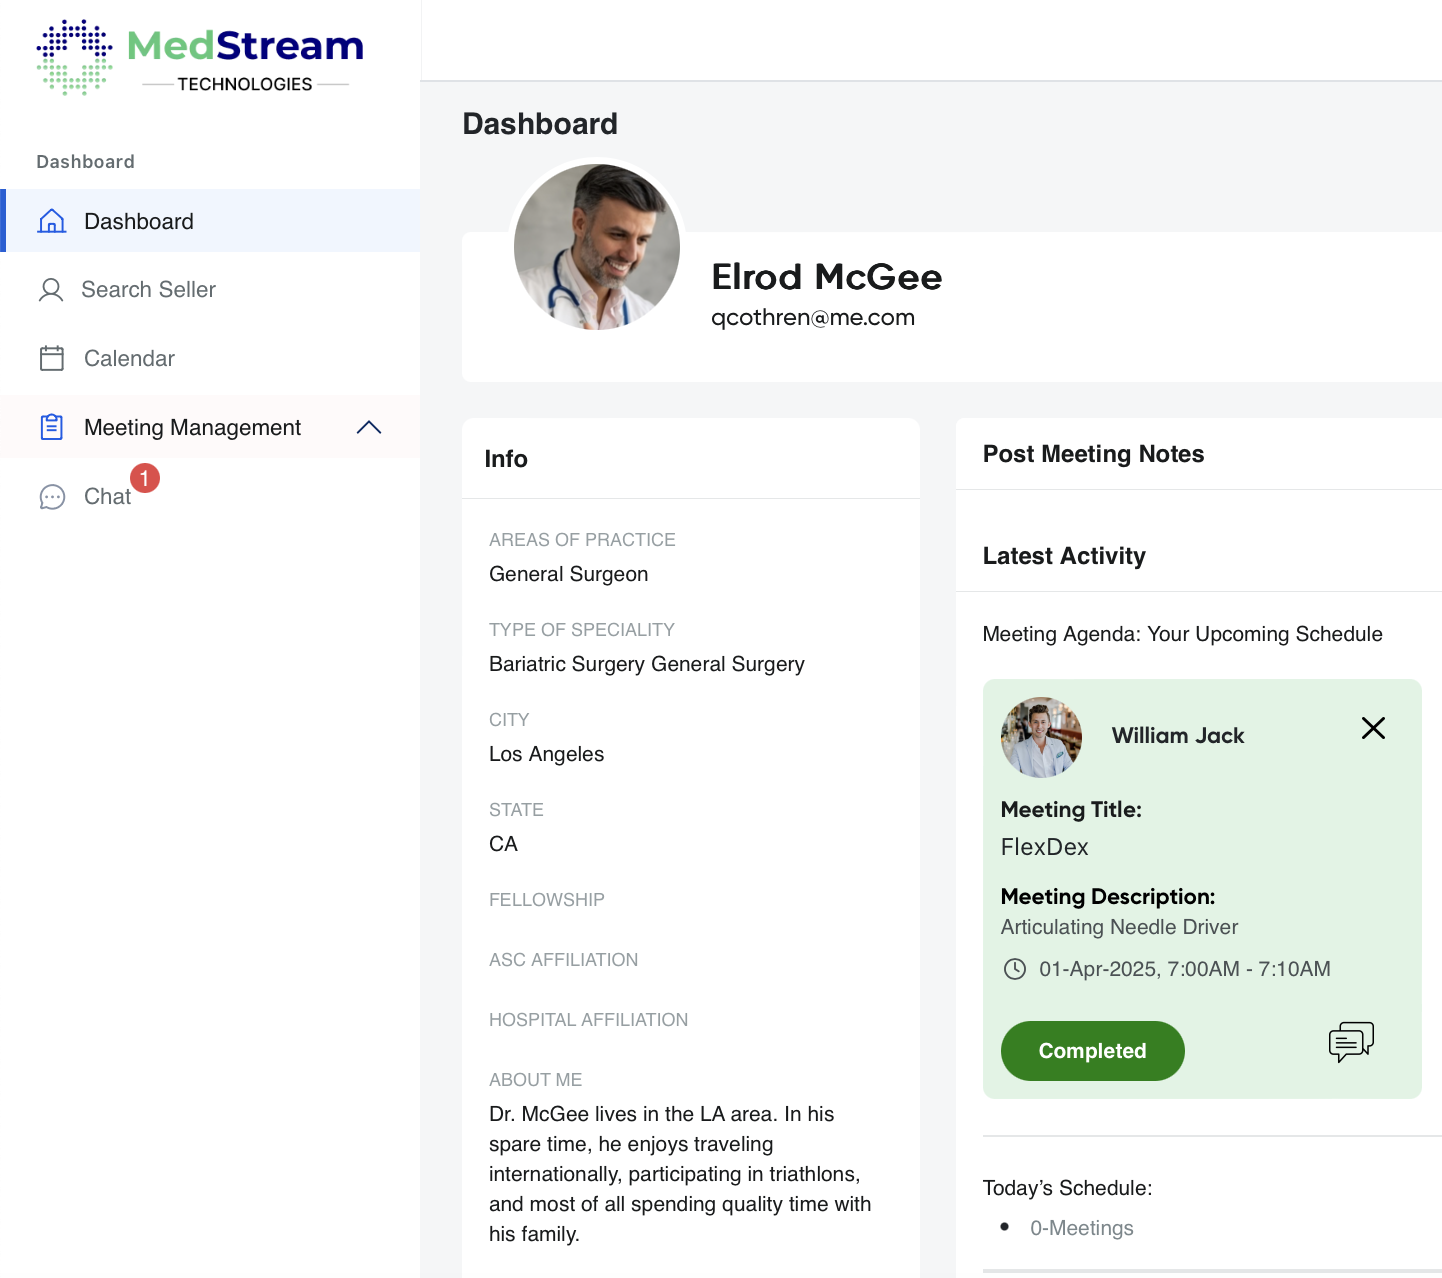Go to Search Seller page
This screenshot has height=1278, width=1442.
(x=148, y=290)
